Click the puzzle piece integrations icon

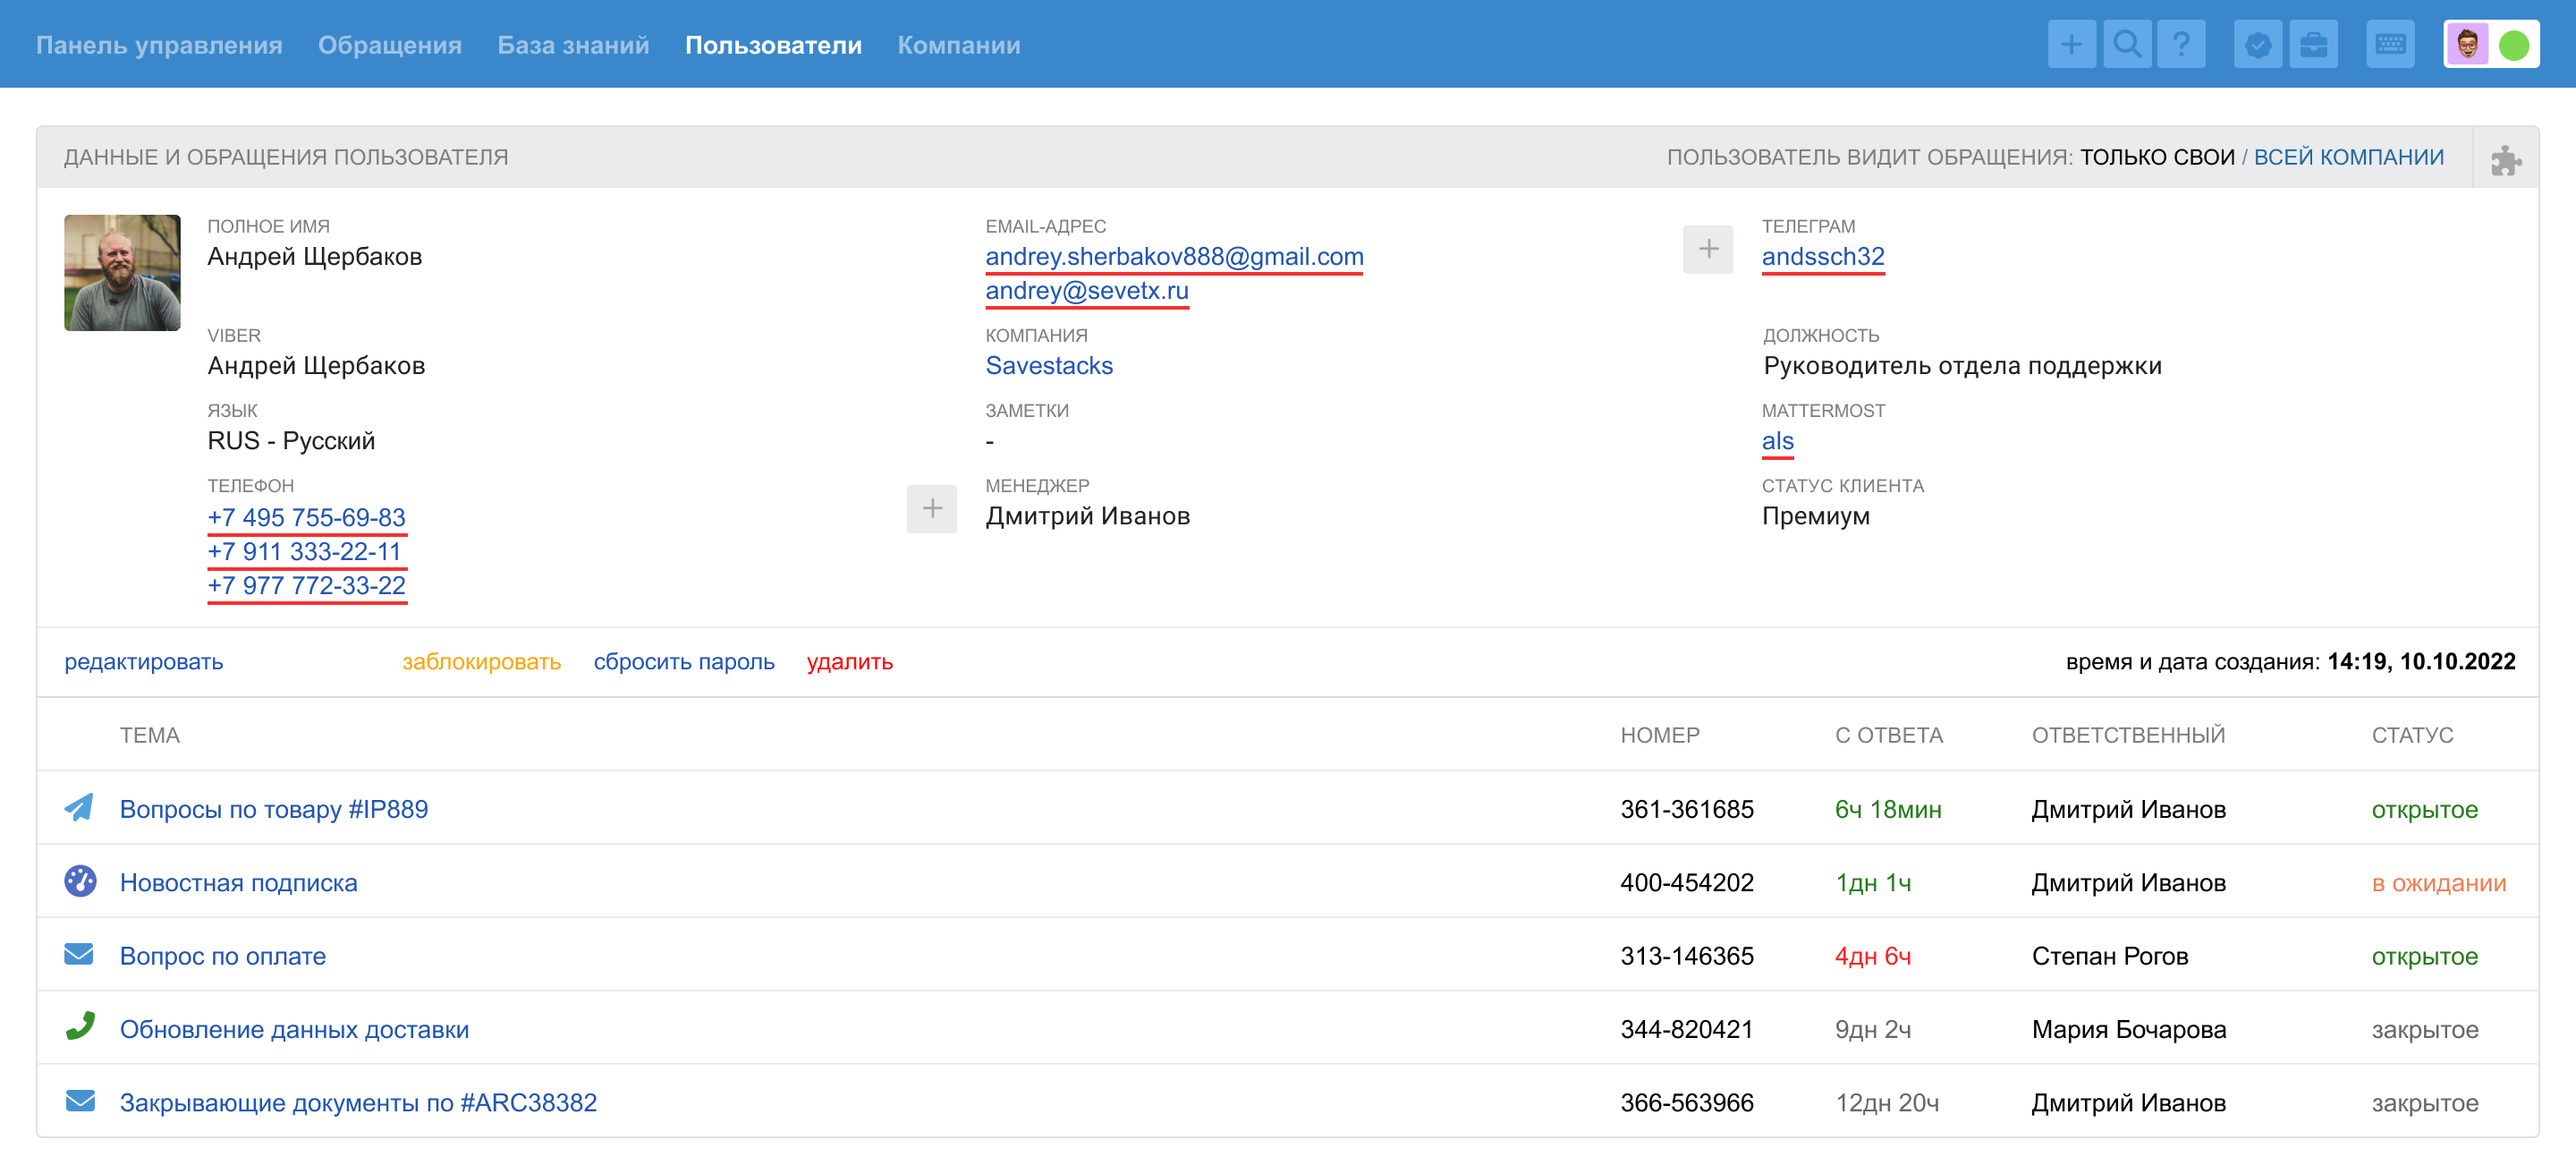pos(2505,159)
